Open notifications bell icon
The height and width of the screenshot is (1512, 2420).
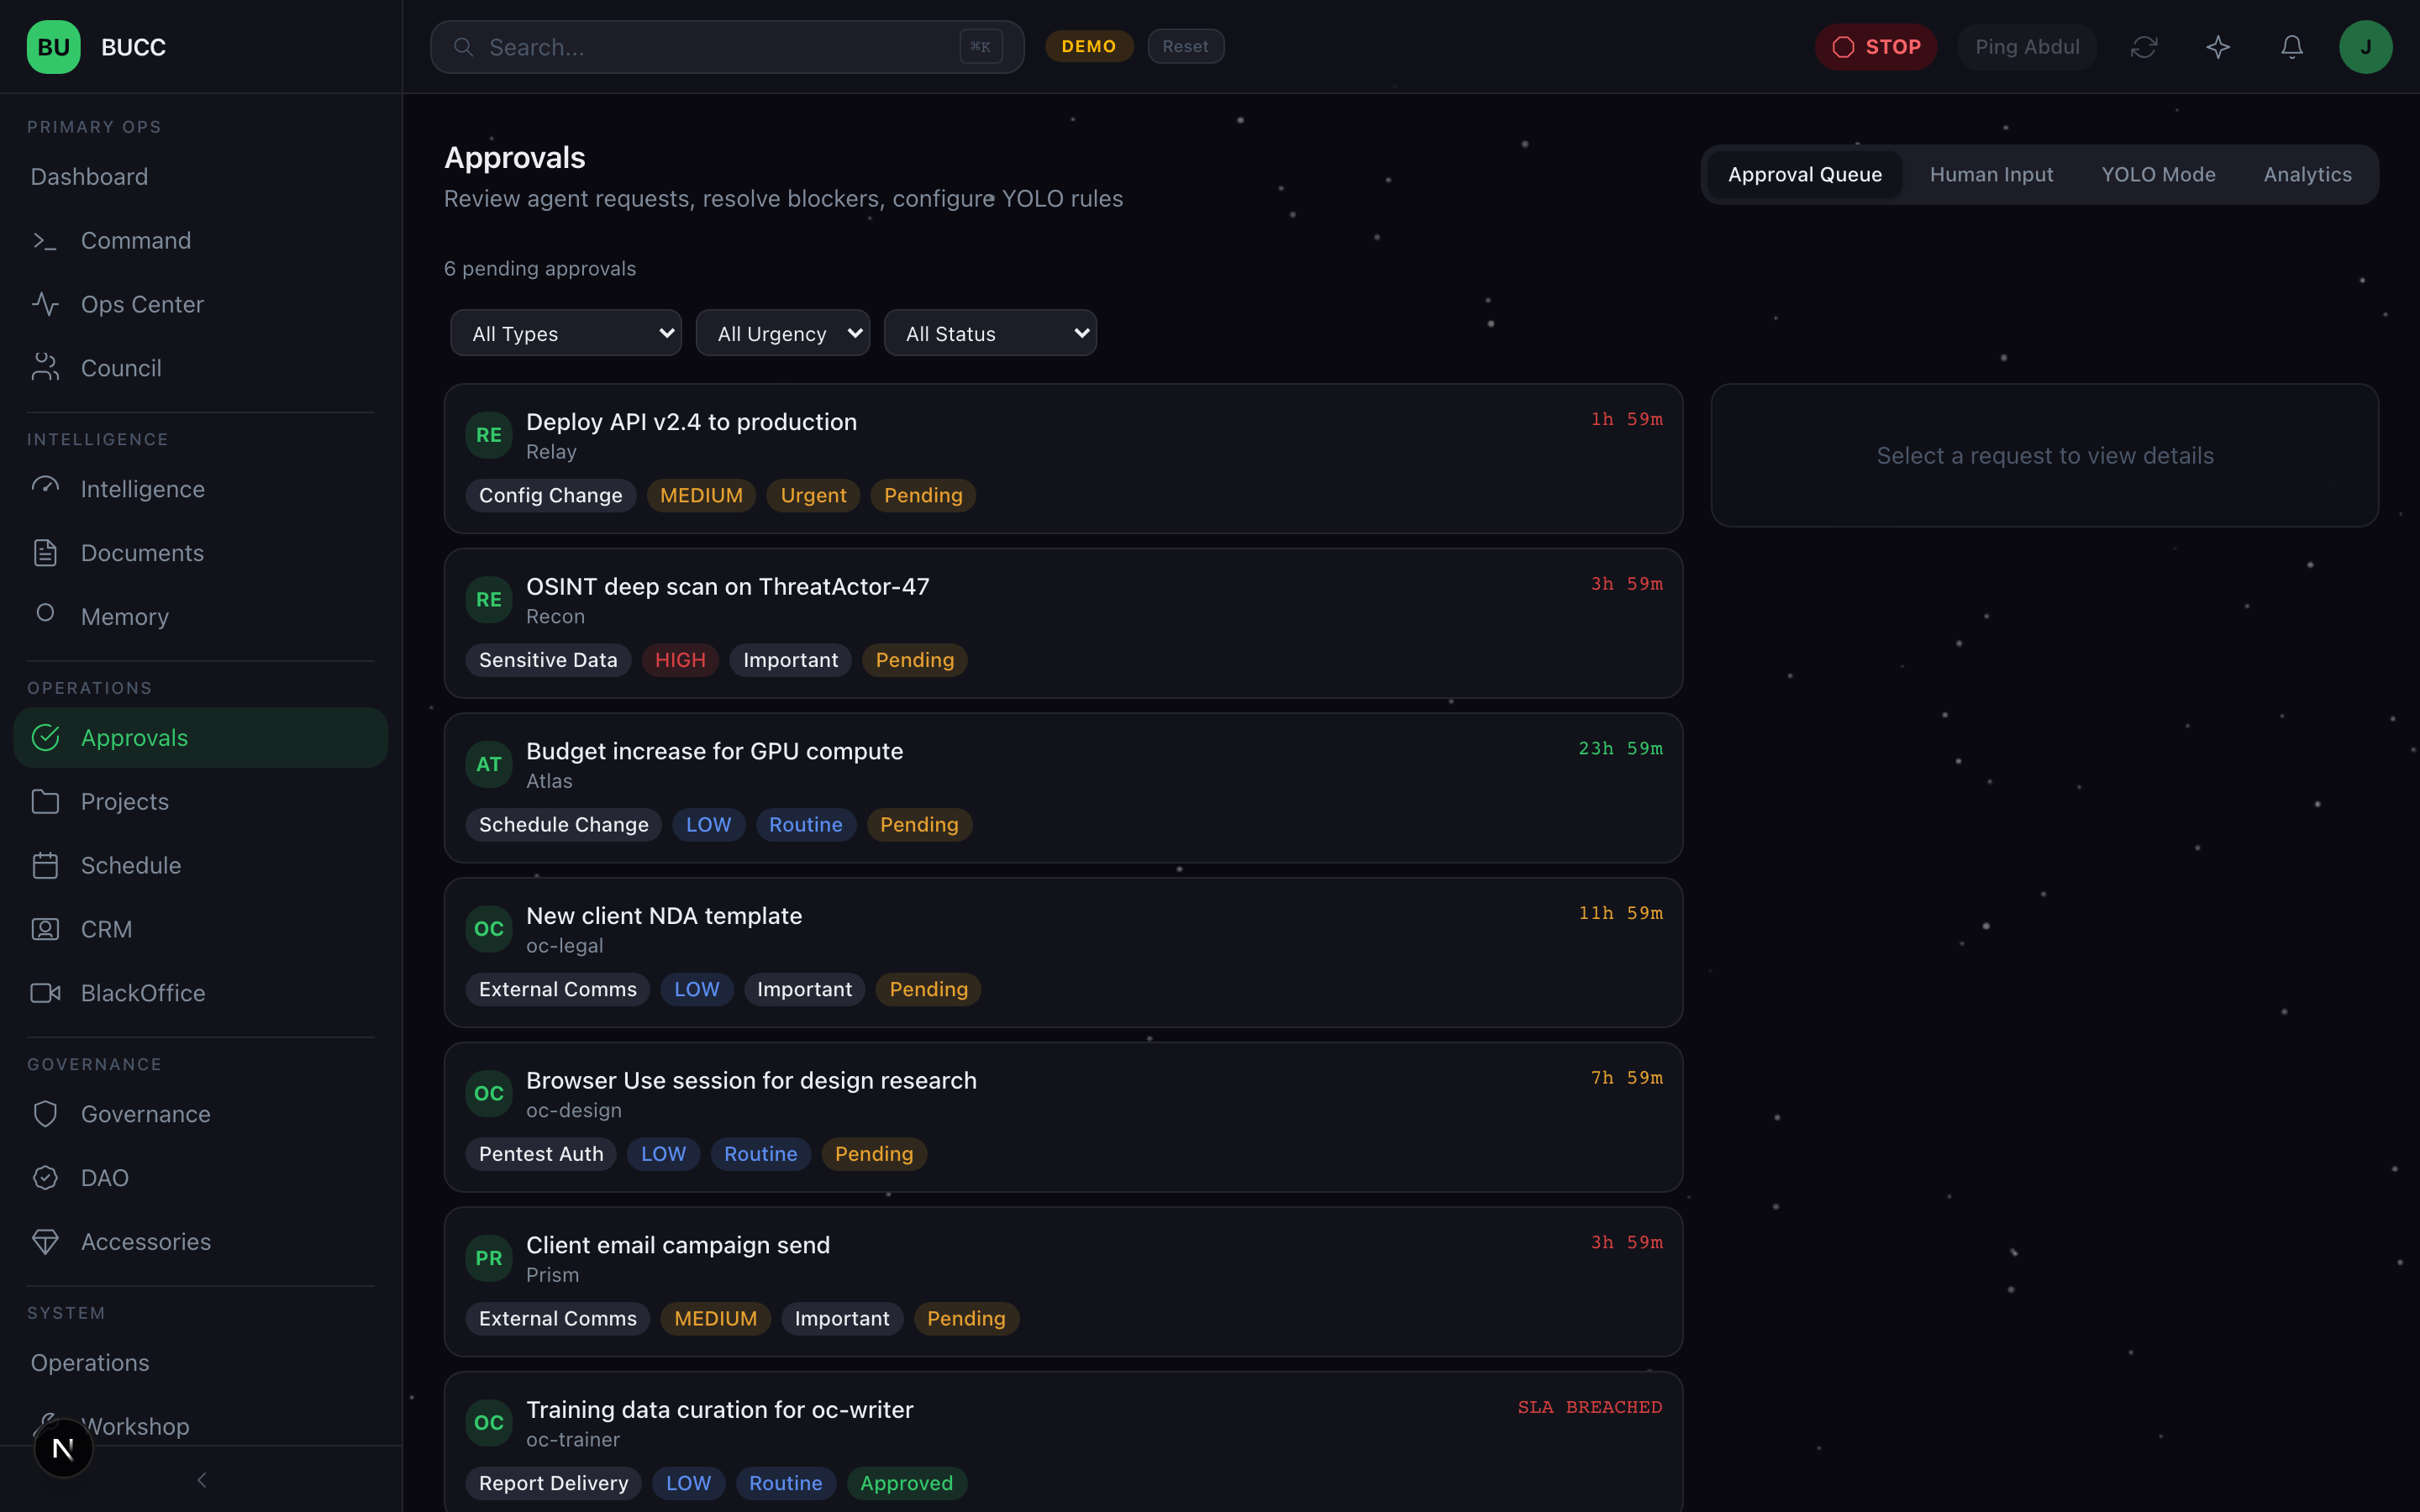point(2291,47)
